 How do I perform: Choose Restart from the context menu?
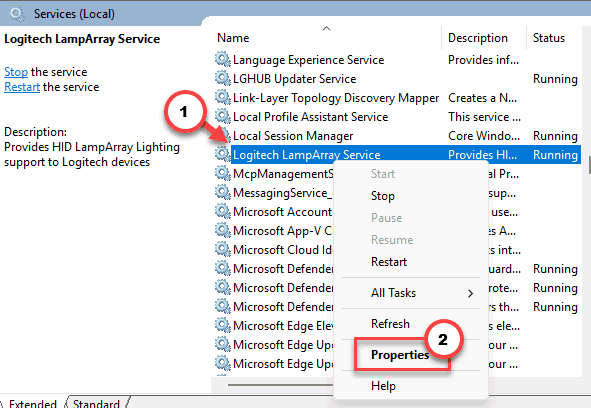click(389, 262)
